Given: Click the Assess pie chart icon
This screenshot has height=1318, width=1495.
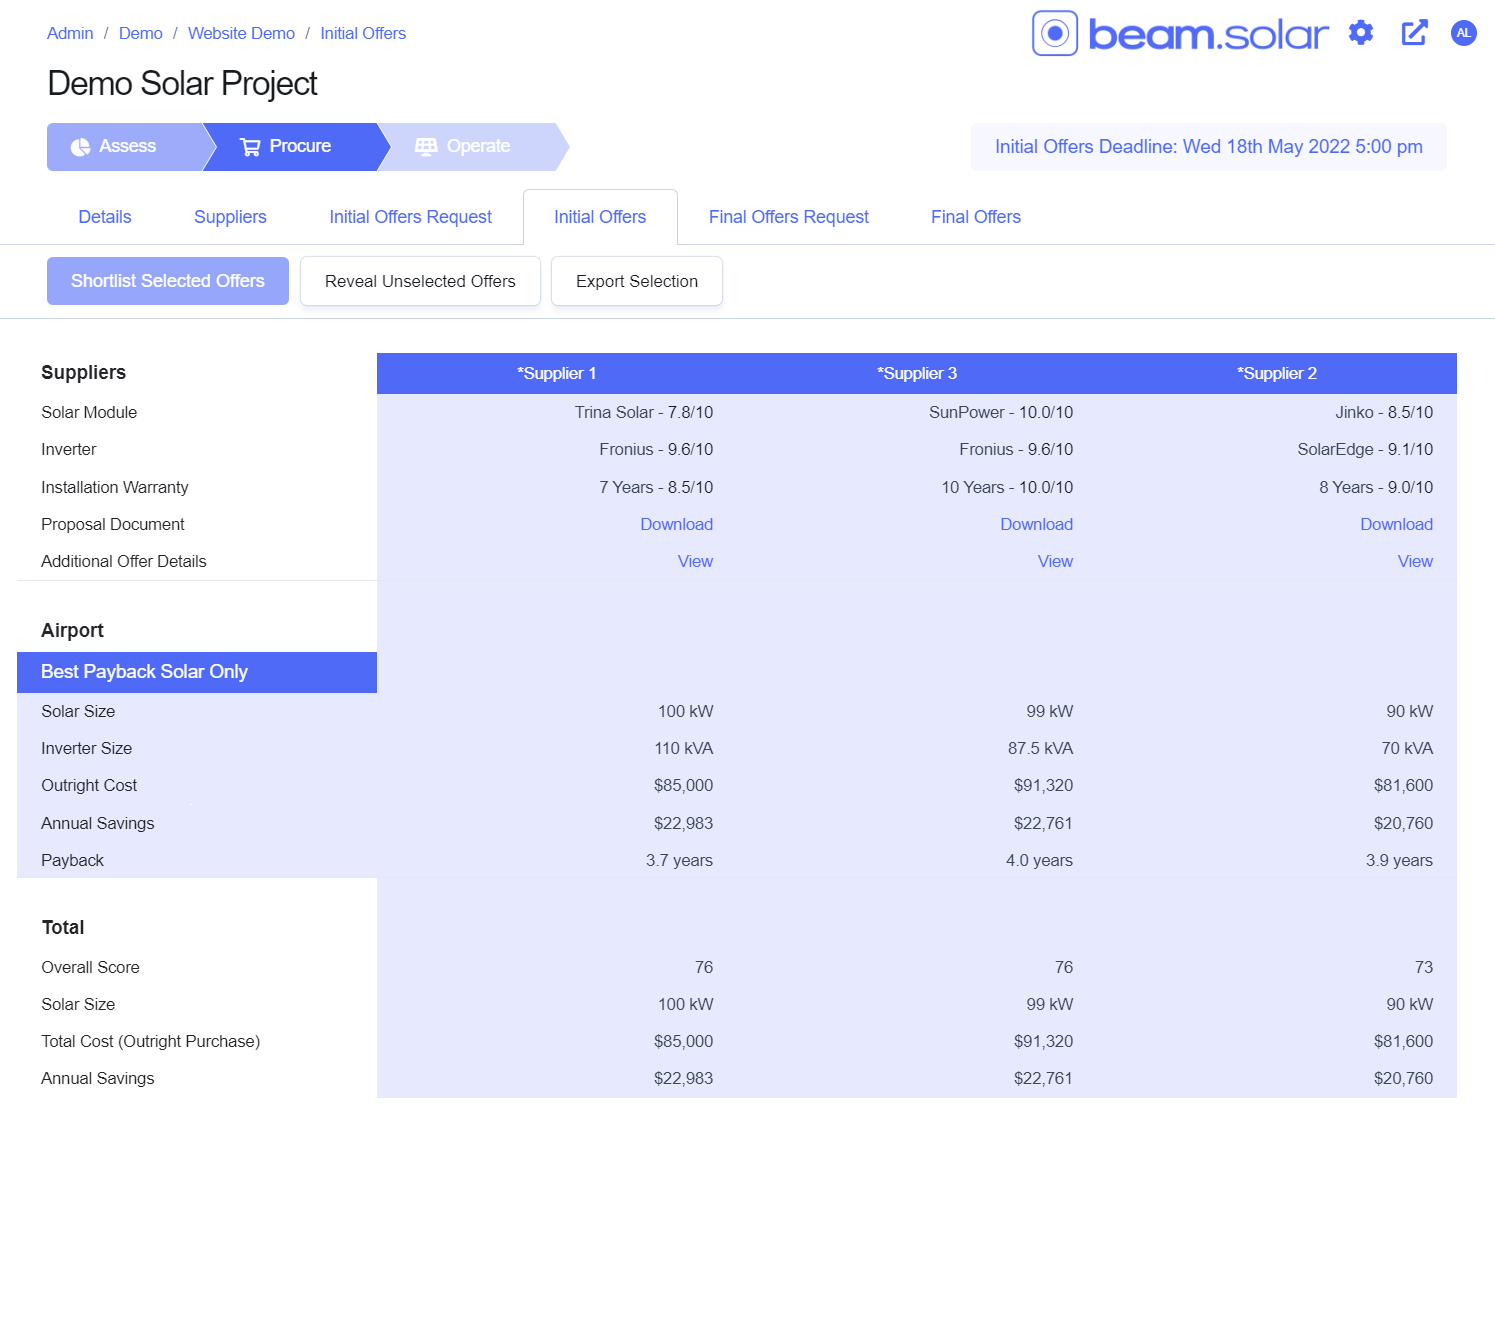Looking at the screenshot, I should pos(80,147).
